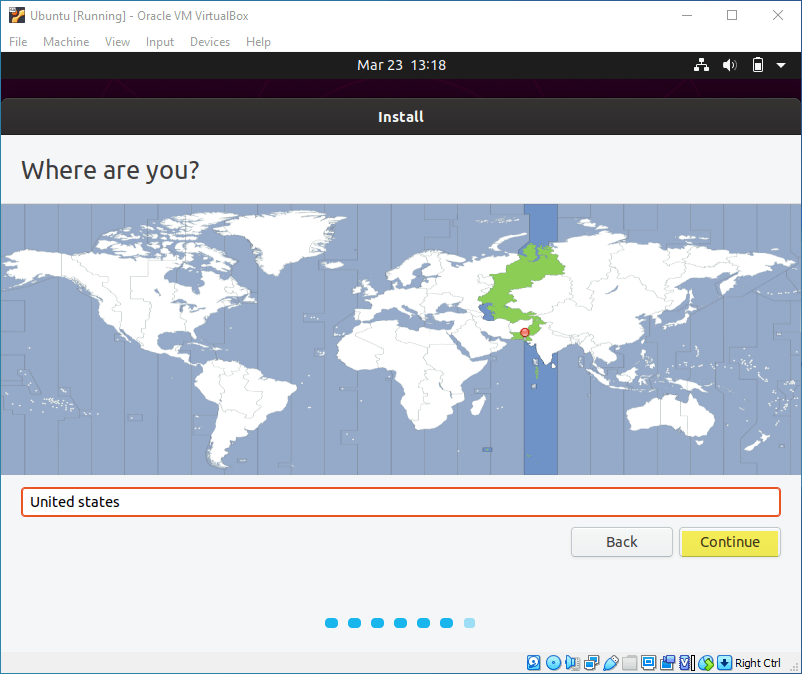Click the Install window title
This screenshot has width=802, height=674.
[401, 117]
